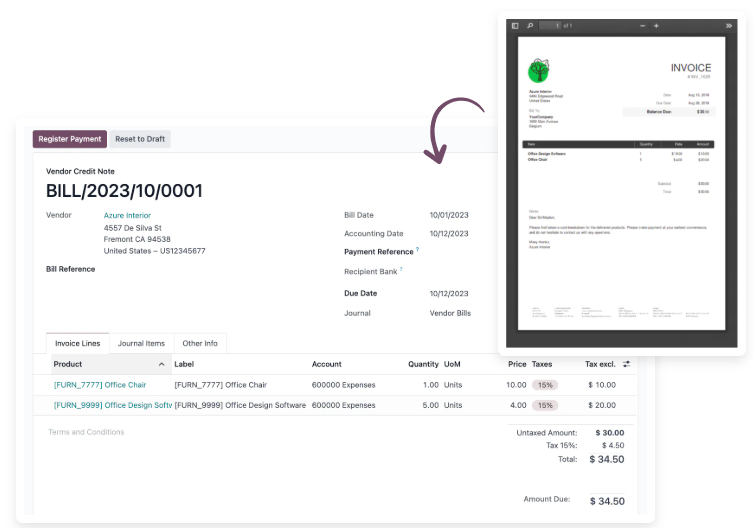The width and height of the screenshot is (754, 528).
Task: Switch to the Journal Items tab
Action: [x=141, y=343]
